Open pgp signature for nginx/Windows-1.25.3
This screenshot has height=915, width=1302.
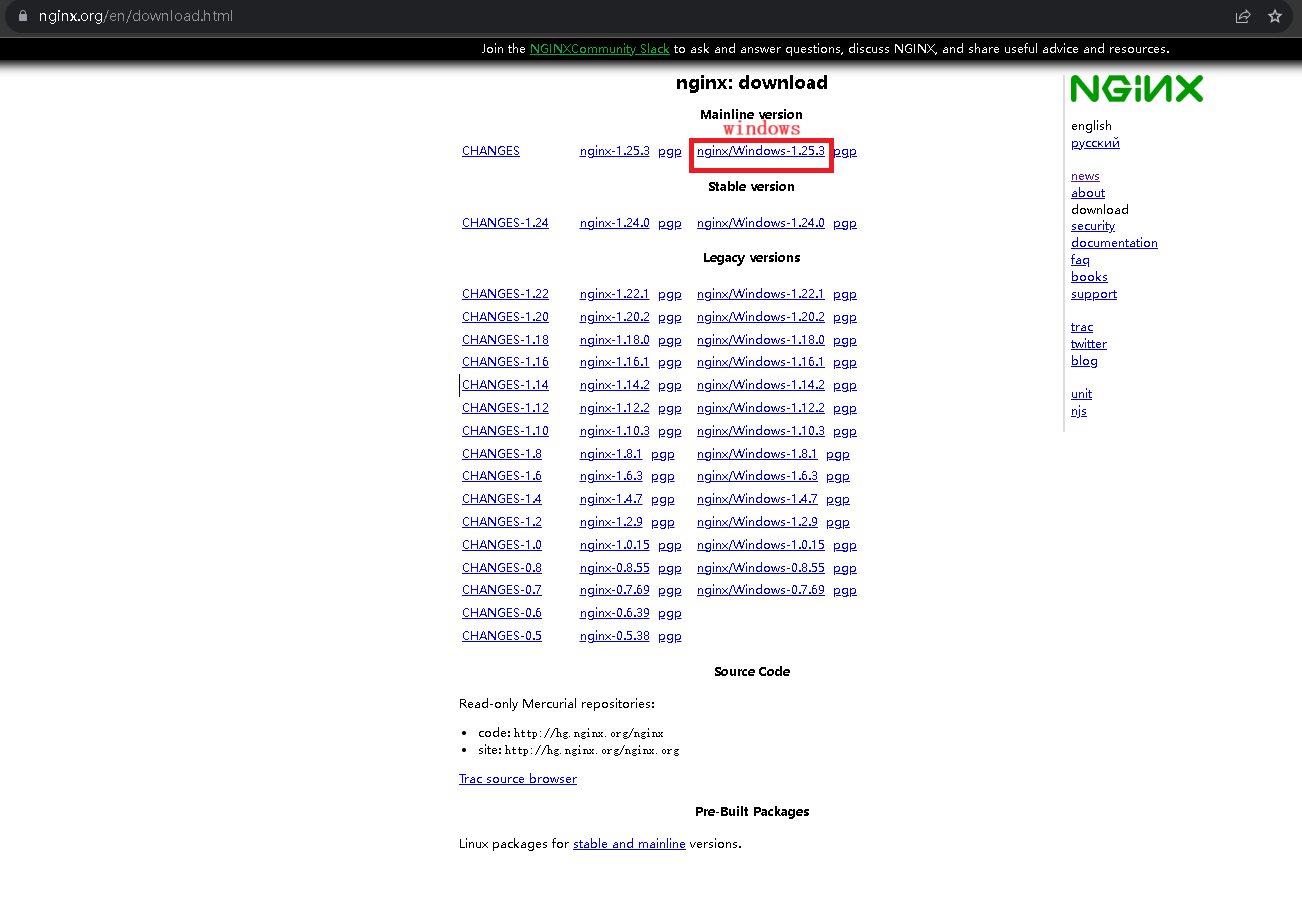pos(844,151)
